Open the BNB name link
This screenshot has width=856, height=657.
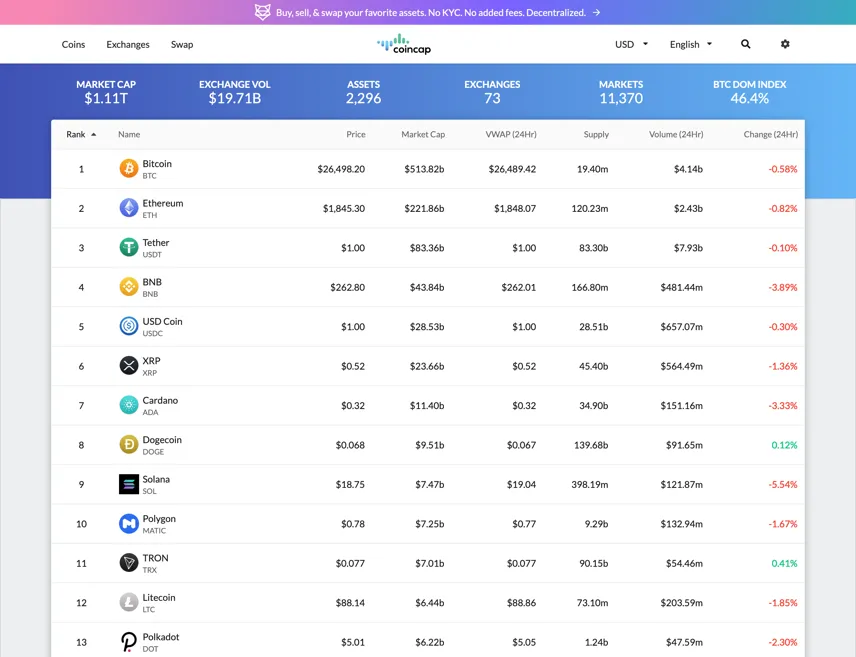(152, 282)
